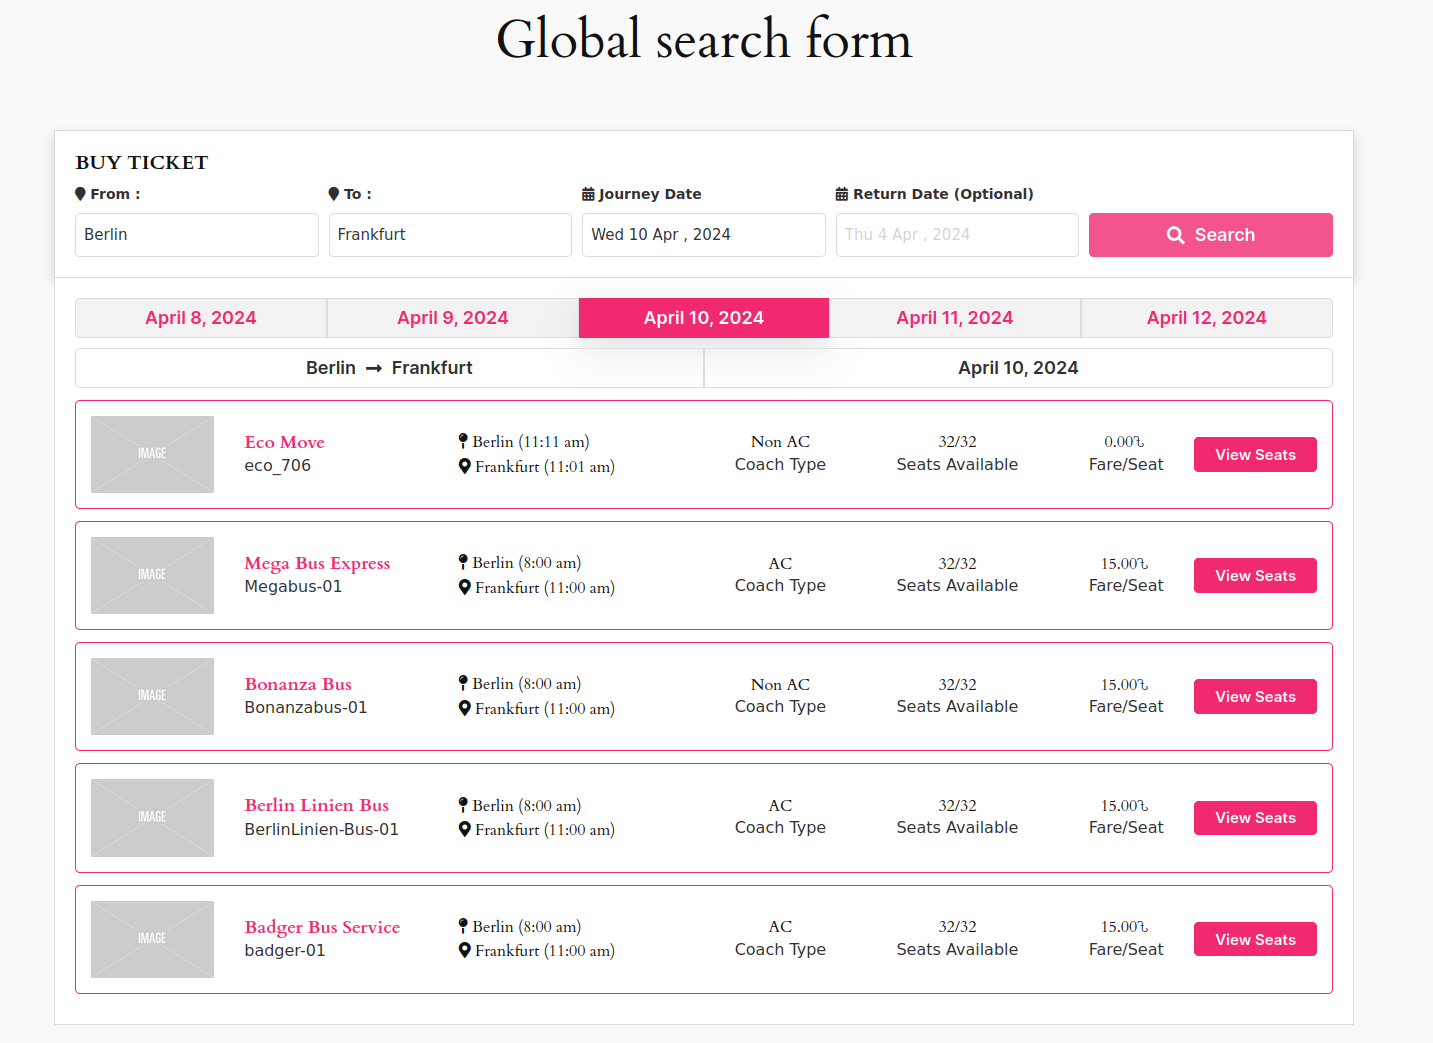Screen dimensions: 1433x1043
Task: Click the From field containing Berlin
Action: tap(197, 235)
